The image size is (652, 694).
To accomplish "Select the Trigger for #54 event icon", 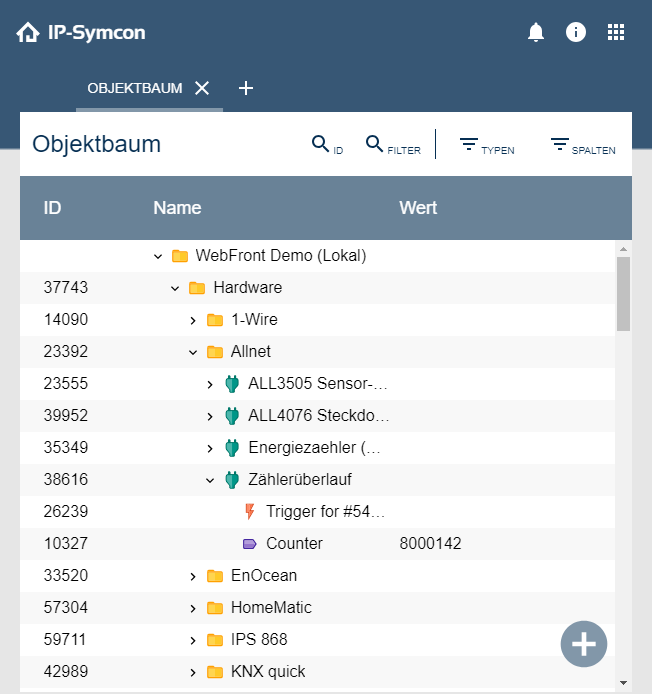I will coord(250,512).
